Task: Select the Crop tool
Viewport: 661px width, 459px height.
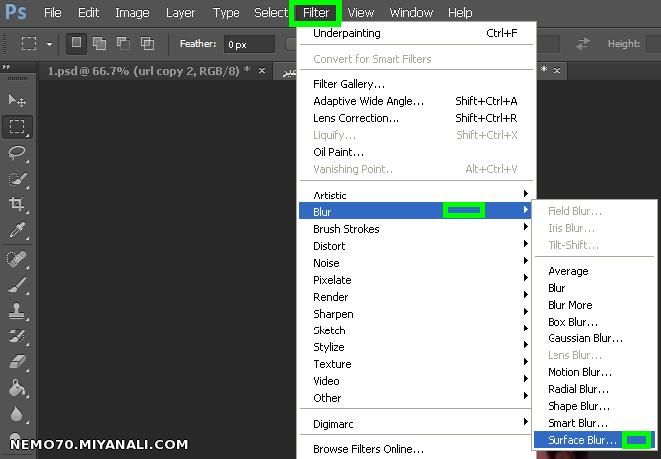Action: point(17,204)
